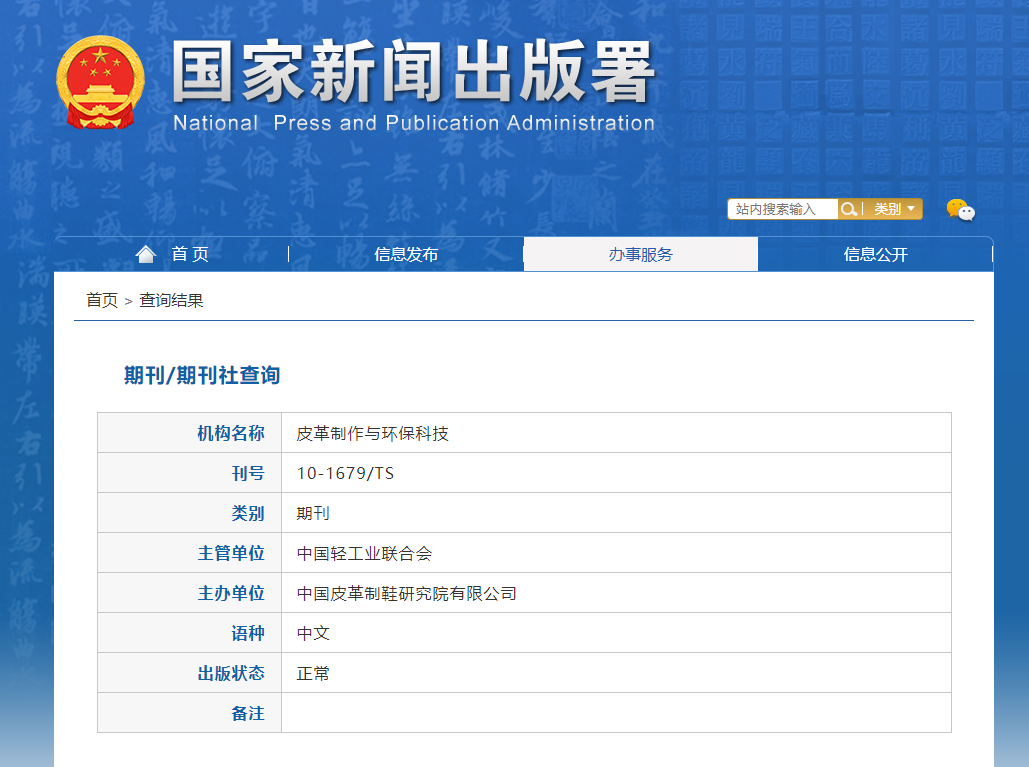Click the 类别 value 期刊
Image resolution: width=1029 pixels, height=767 pixels.
click(313, 514)
